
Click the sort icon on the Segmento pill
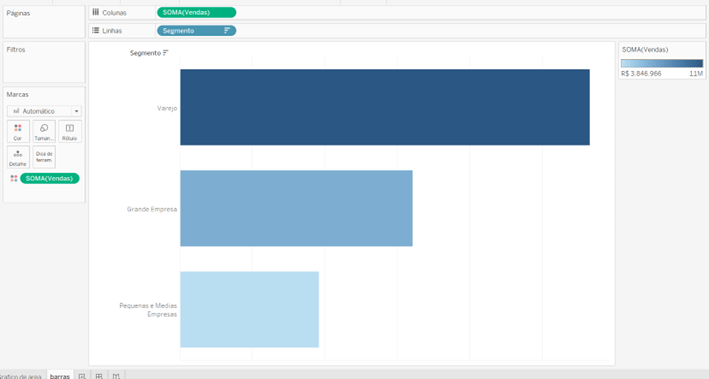(x=227, y=31)
